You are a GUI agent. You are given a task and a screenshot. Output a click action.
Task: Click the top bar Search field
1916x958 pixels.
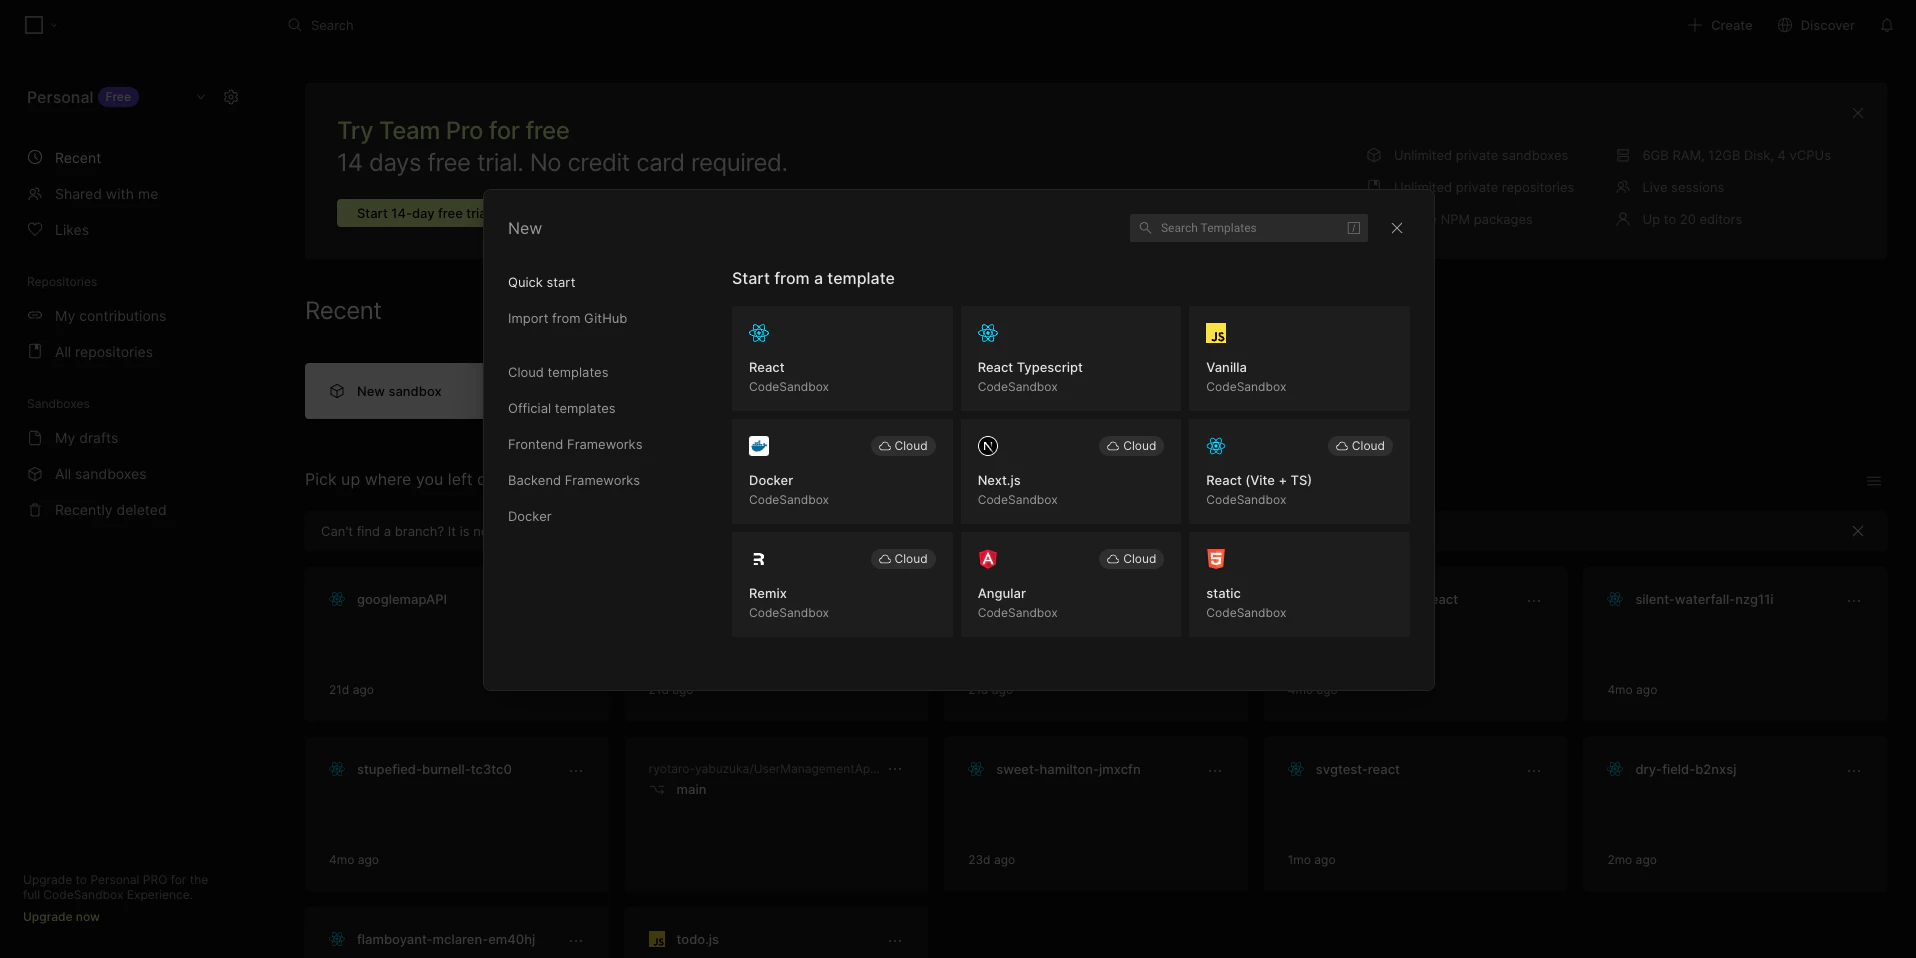332,25
